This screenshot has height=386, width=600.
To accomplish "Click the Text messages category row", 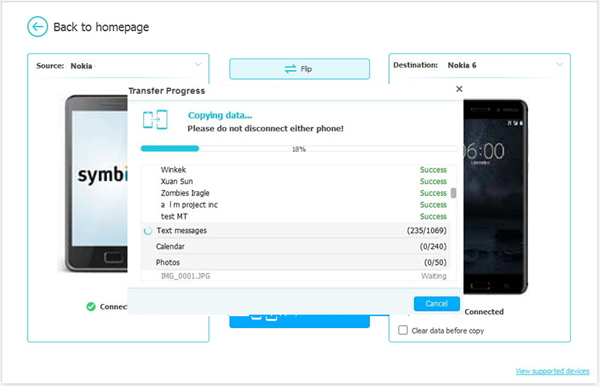I will (x=295, y=230).
